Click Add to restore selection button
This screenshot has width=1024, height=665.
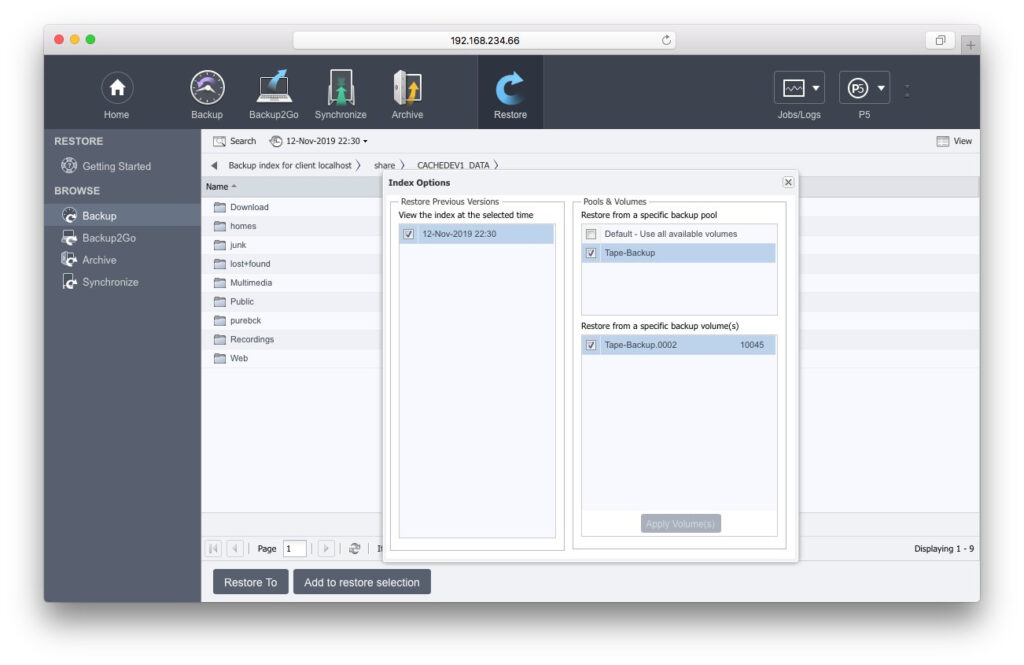point(361,582)
